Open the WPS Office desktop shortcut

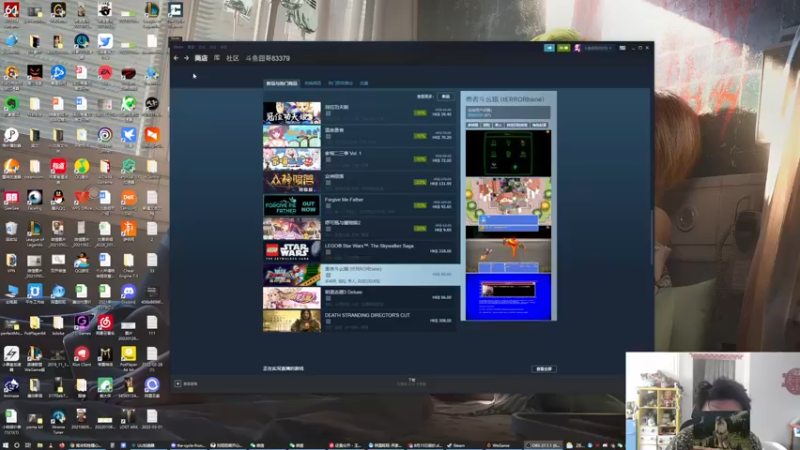pyautogui.click(x=82, y=199)
